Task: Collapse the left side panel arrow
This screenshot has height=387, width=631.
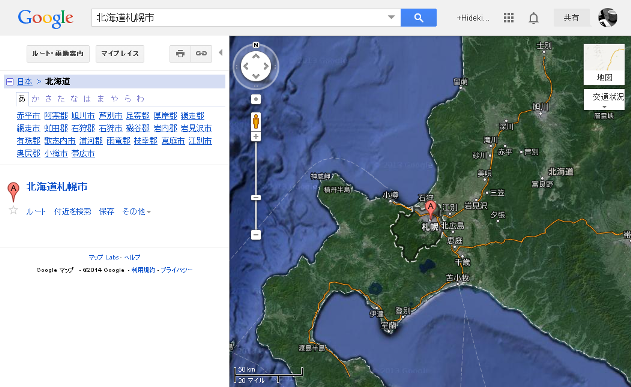Action: coord(221,52)
